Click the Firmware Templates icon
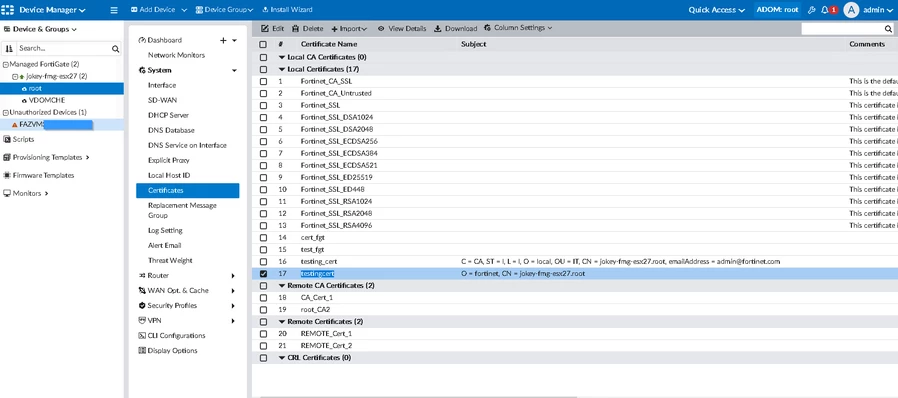The image size is (898, 398). point(7,175)
